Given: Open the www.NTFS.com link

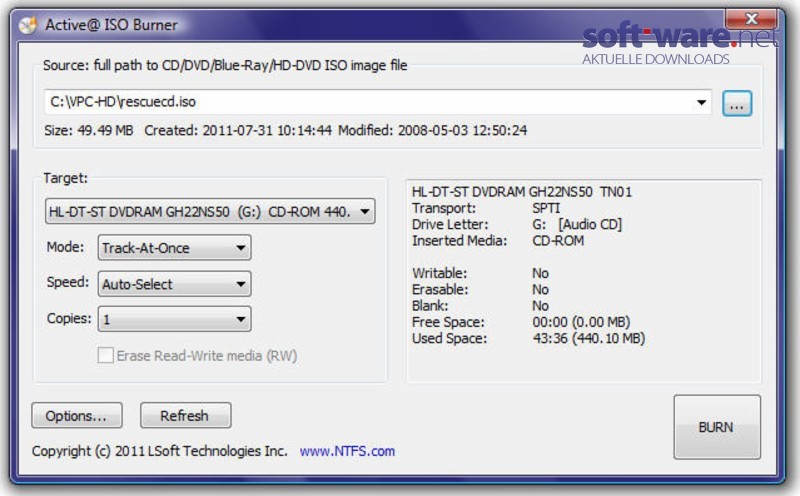Looking at the screenshot, I should coord(347,451).
